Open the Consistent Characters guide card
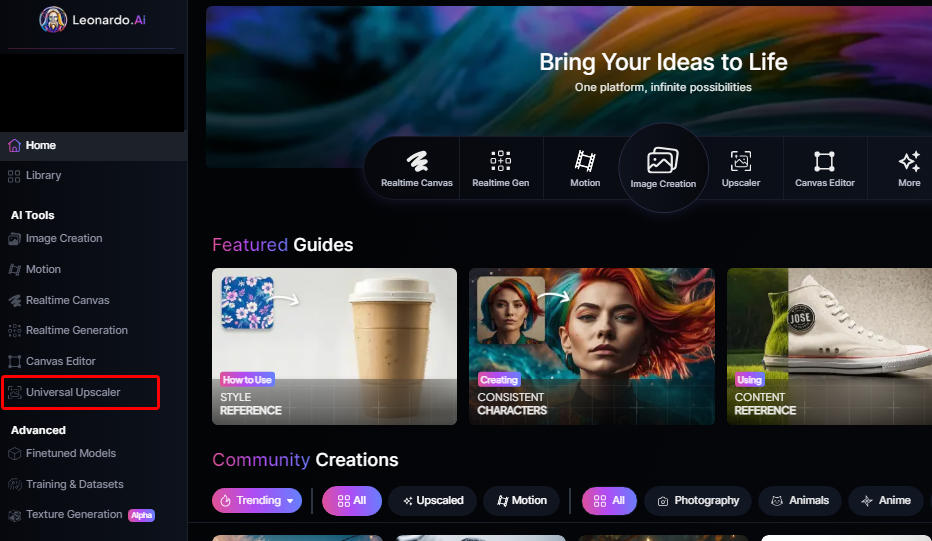Viewport: 932px width, 541px height. point(592,347)
